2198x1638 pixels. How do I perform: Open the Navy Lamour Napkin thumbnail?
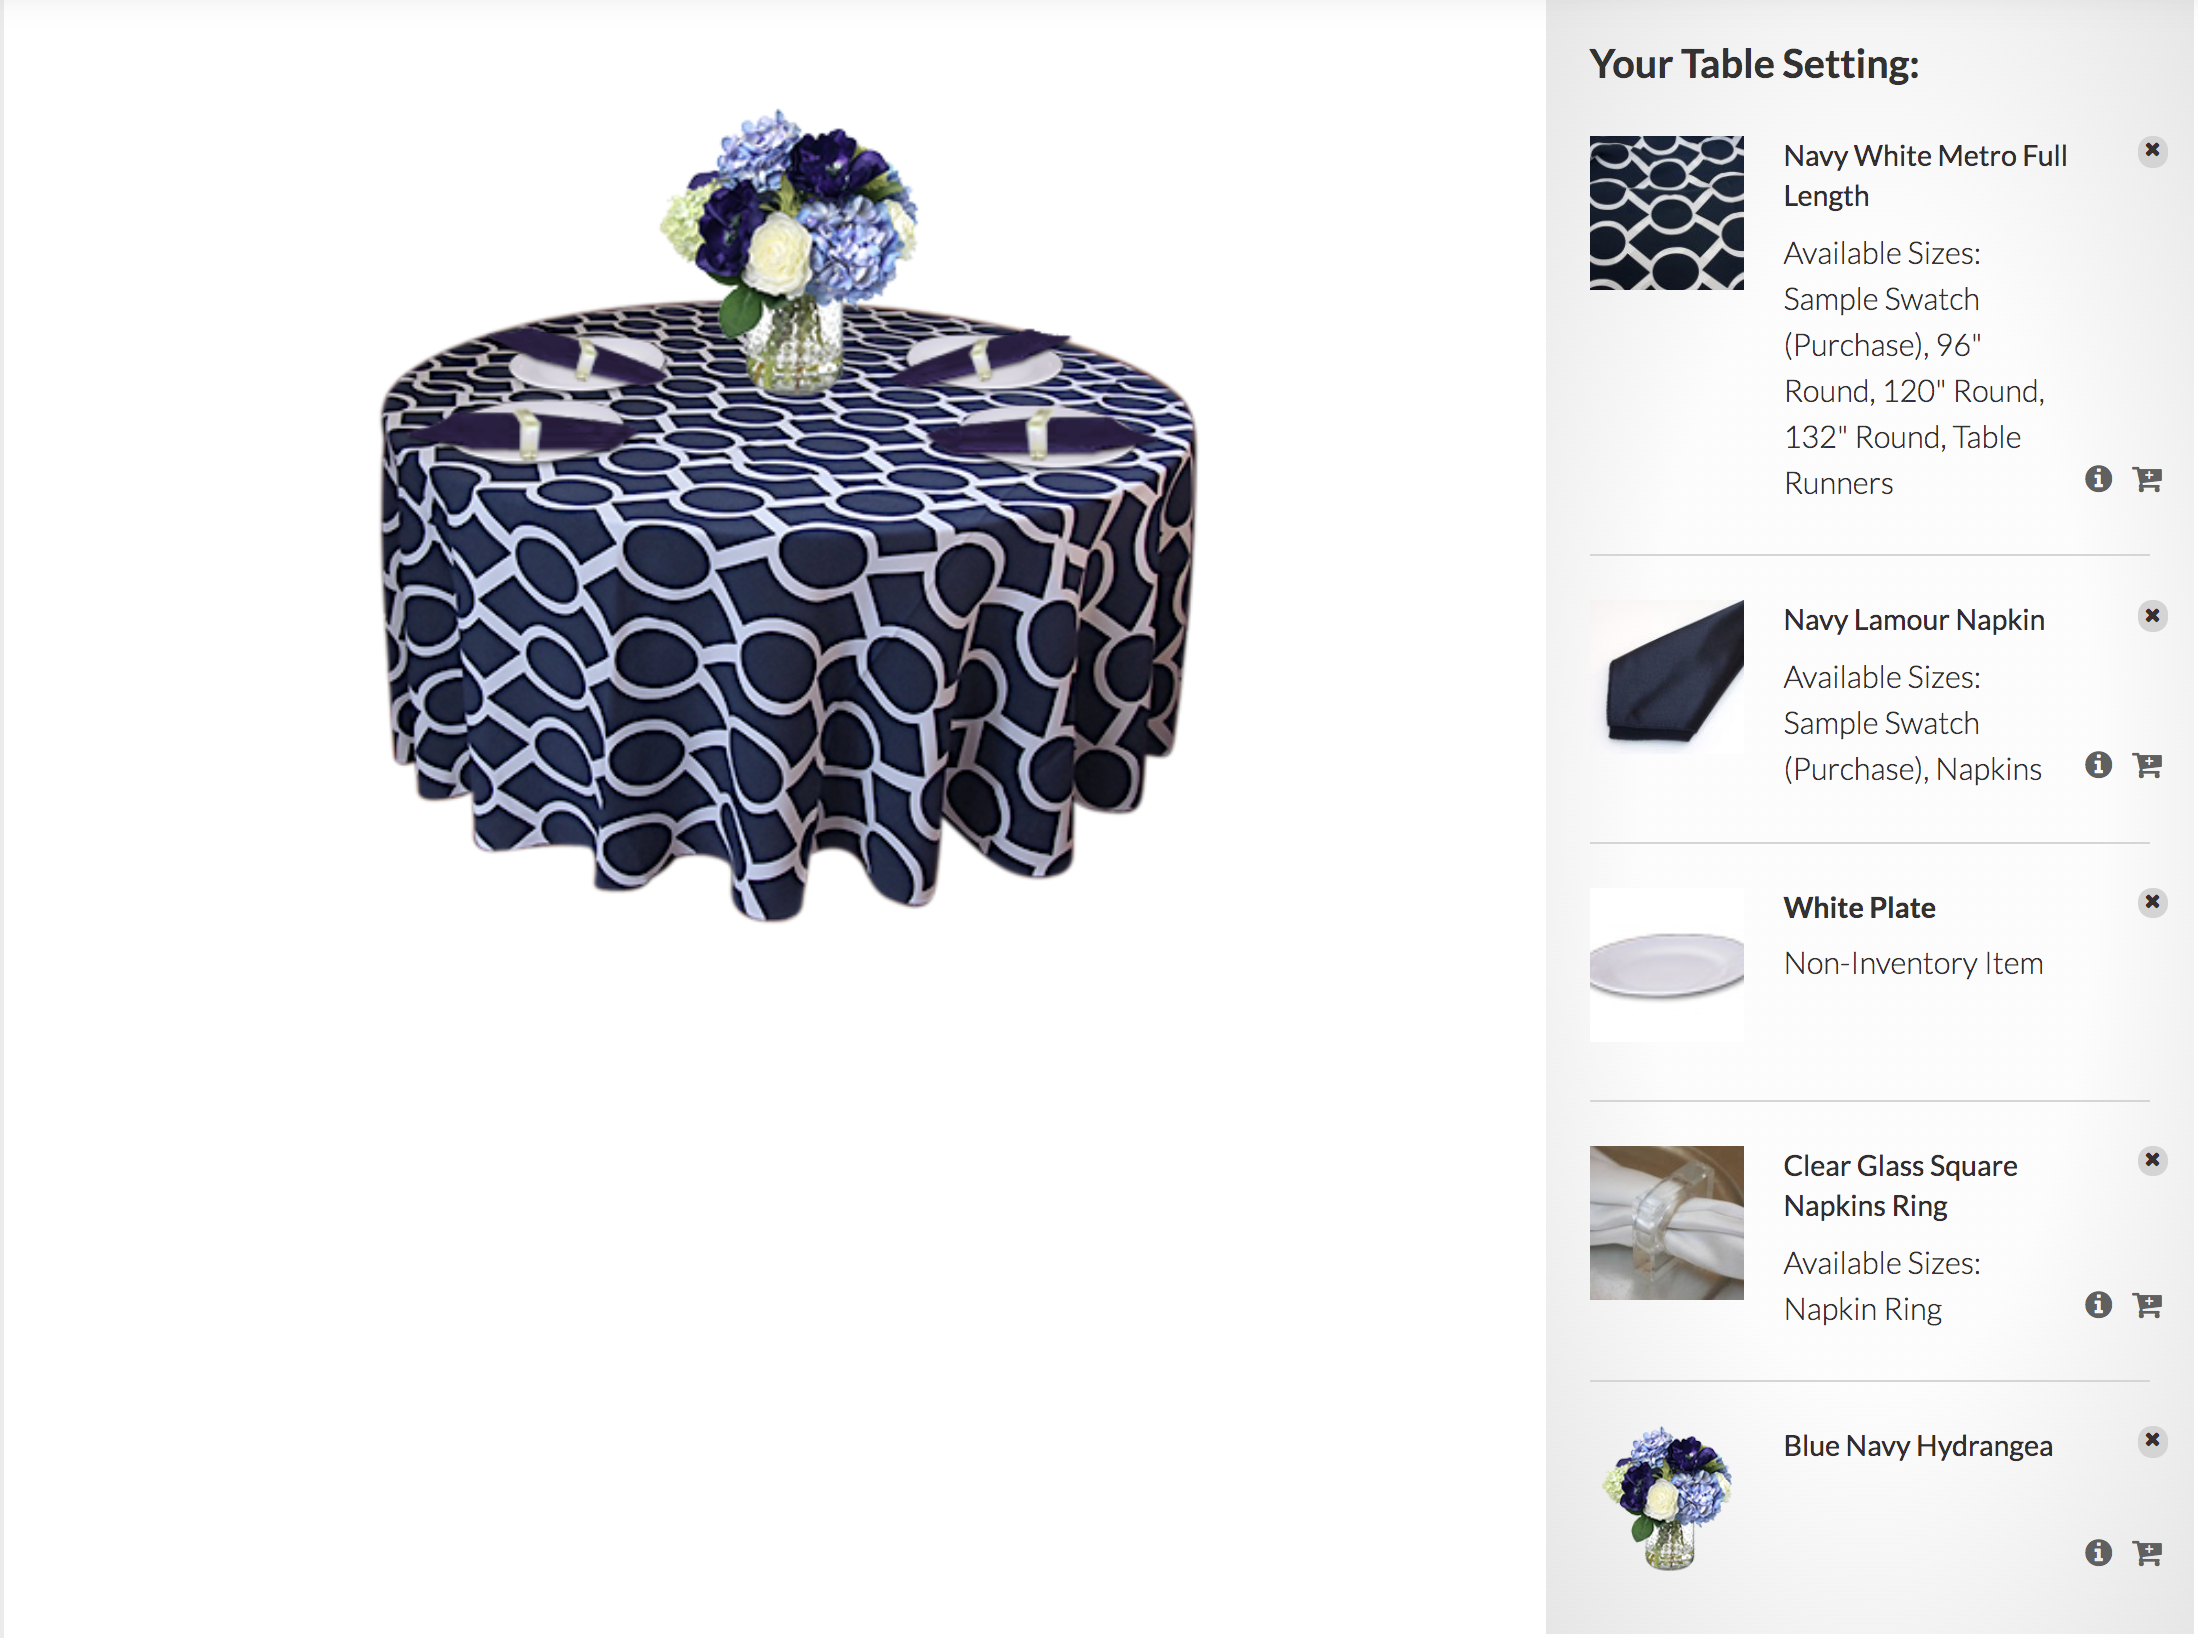(1666, 677)
